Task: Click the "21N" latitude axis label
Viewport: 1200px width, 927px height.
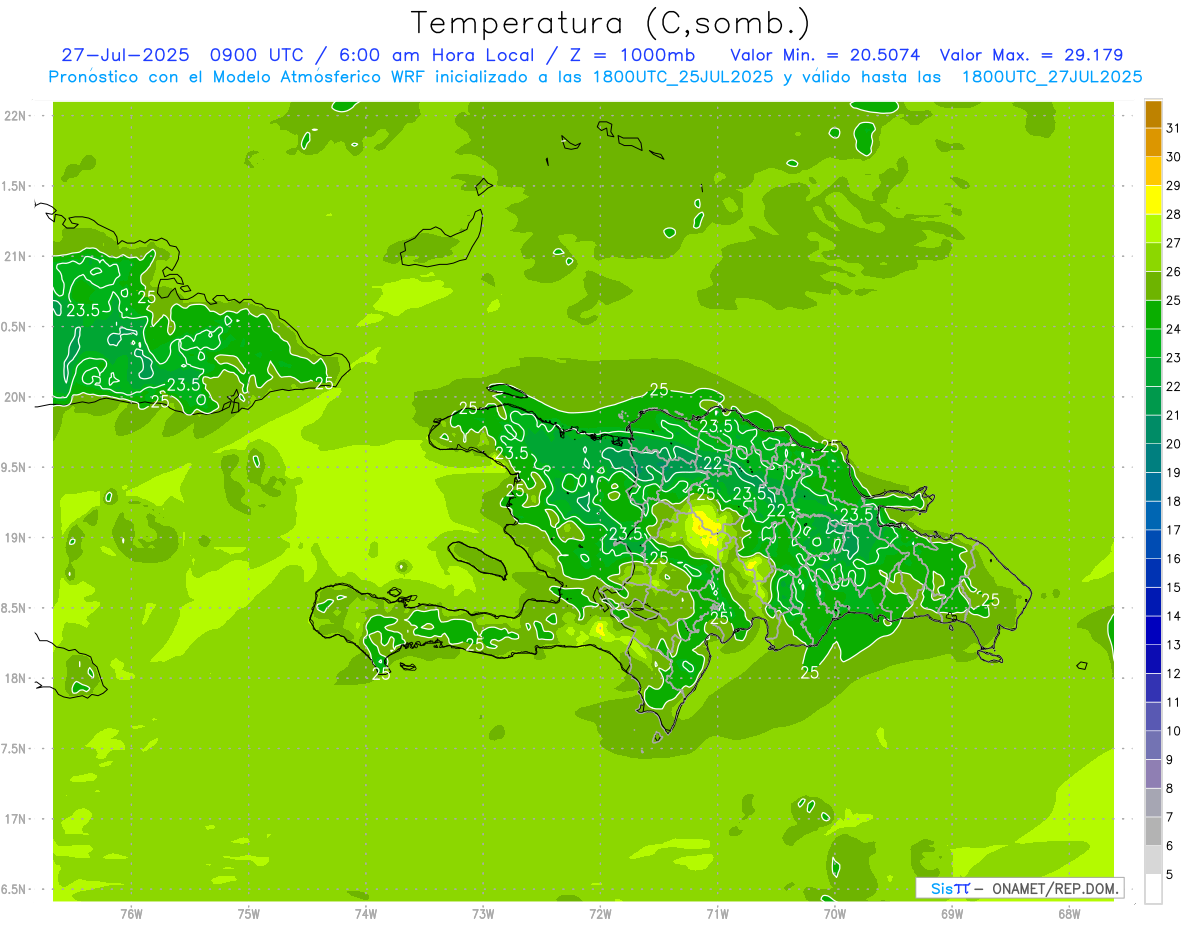Action: [15, 256]
